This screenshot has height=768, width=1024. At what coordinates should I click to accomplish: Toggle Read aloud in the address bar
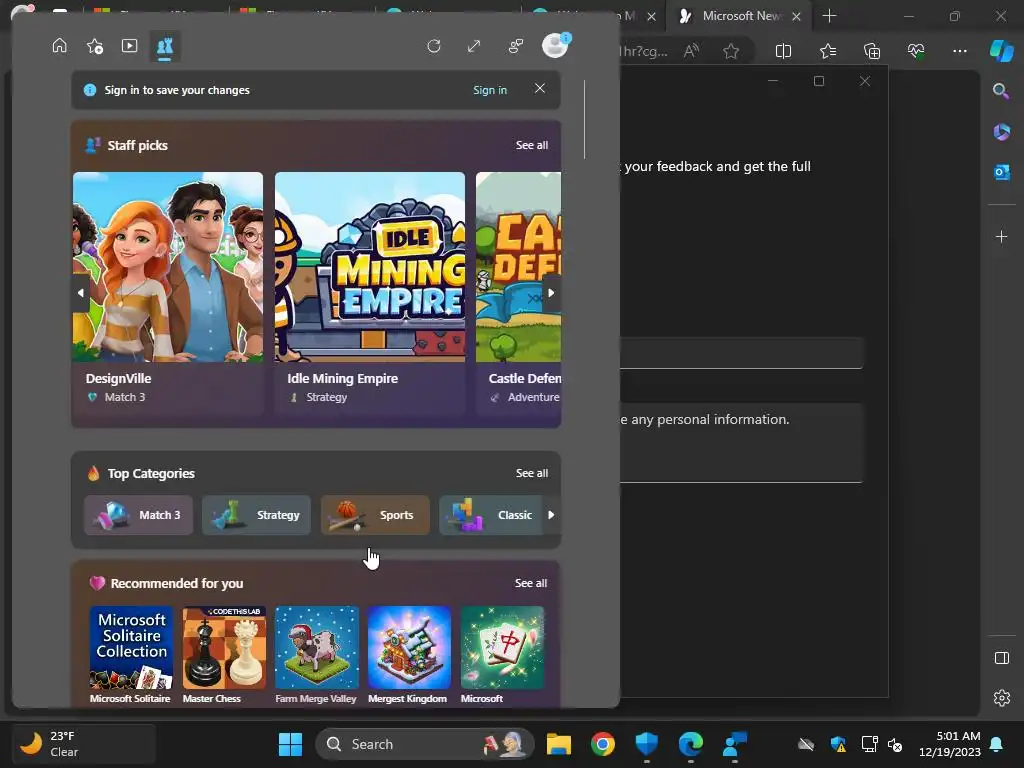pyautogui.click(x=691, y=50)
